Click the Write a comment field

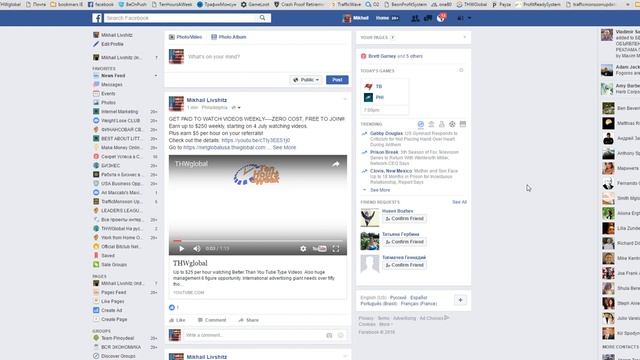(x=253, y=335)
